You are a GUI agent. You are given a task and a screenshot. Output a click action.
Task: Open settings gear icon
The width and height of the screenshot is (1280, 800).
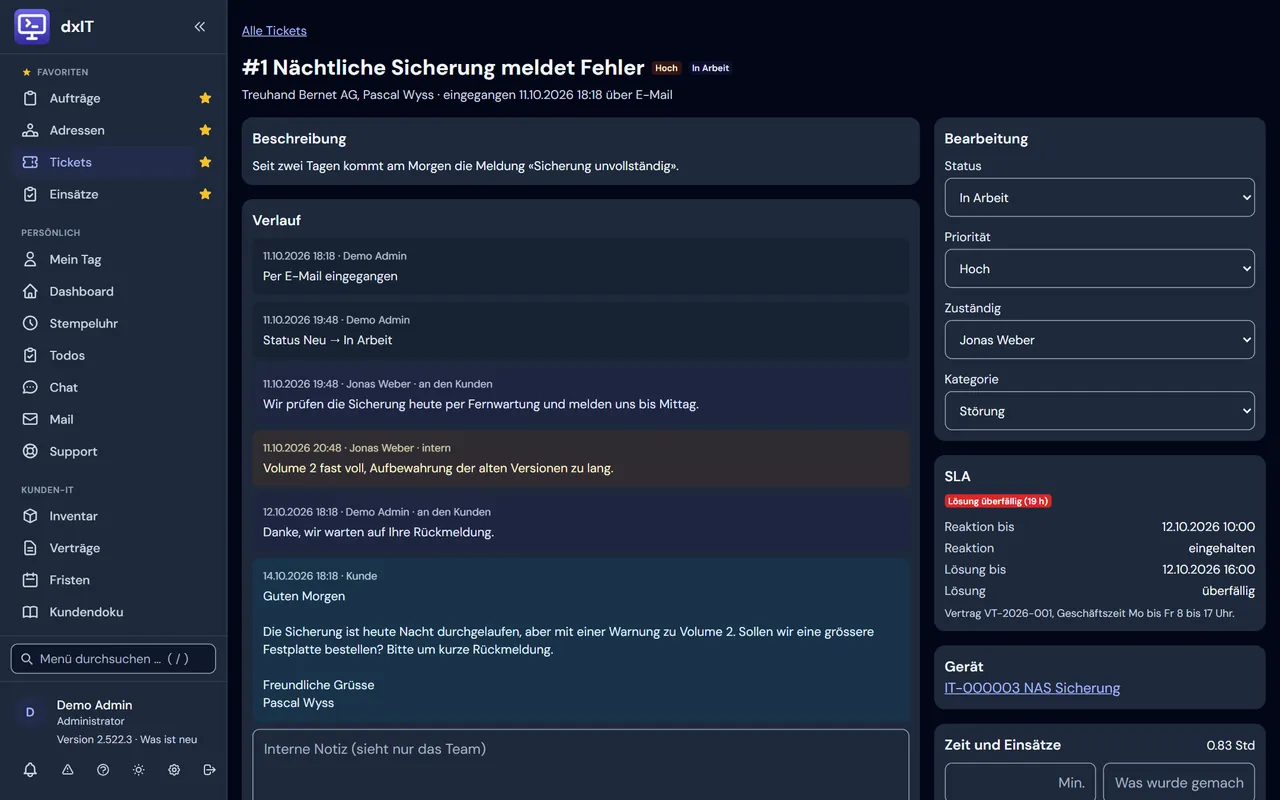coord(174,770)
